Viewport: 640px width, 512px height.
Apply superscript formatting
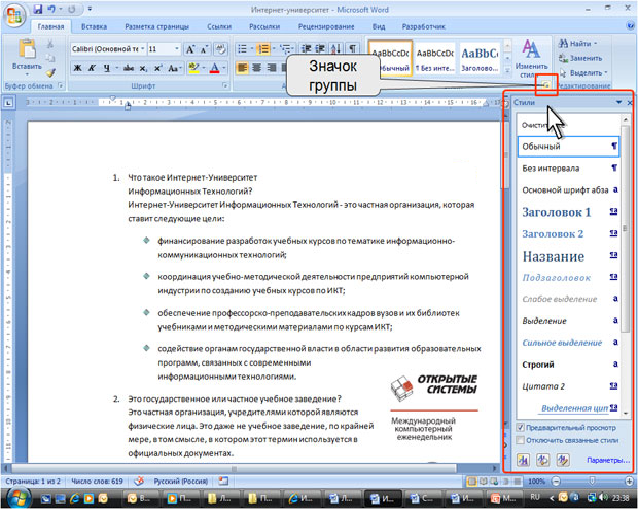click(x=158, y=68)
